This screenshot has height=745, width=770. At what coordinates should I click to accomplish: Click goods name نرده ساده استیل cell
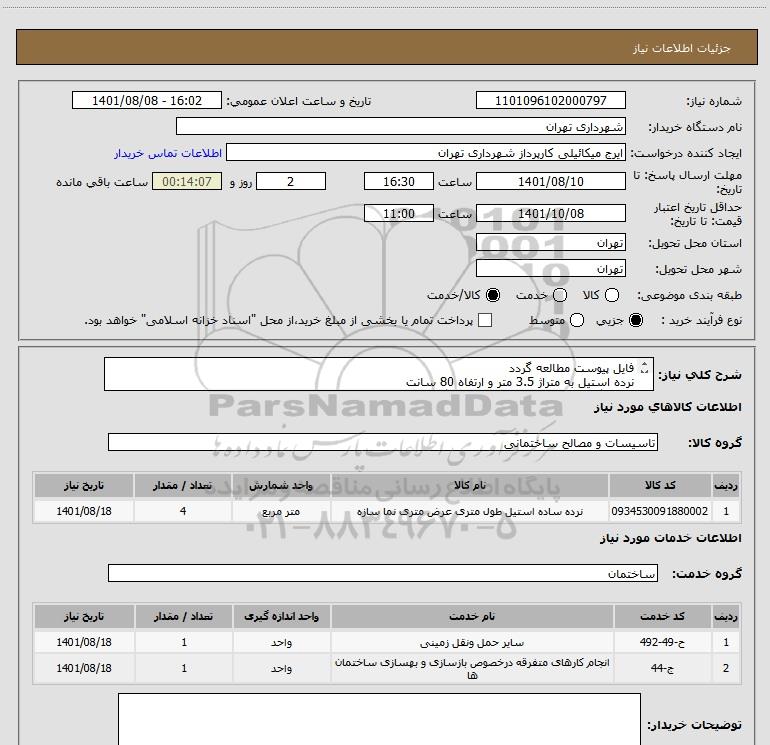pos(470,511)
